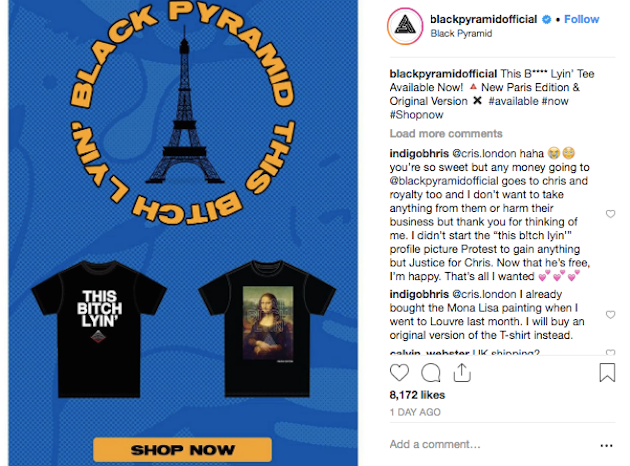This screenshot has width=630, height=466.
Task: Save post with the bookmark icon
Action: [607, 372]
